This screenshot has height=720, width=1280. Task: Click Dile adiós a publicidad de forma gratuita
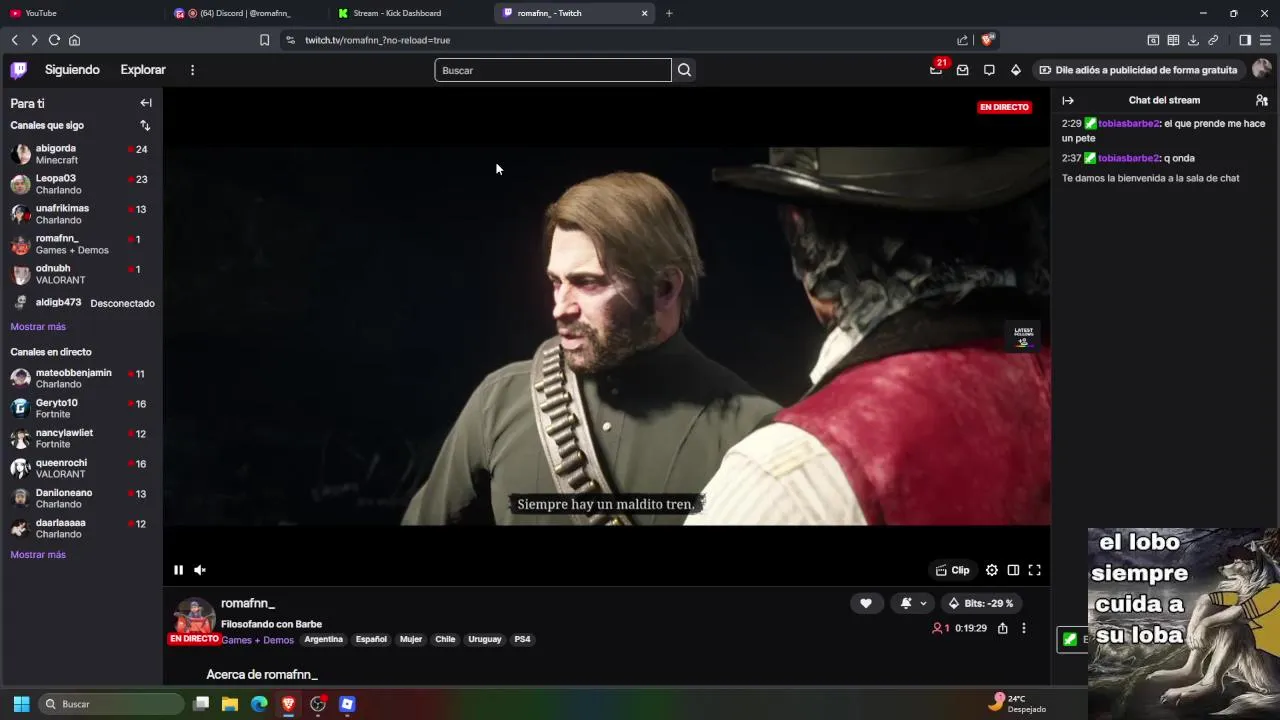(1138, 70)
